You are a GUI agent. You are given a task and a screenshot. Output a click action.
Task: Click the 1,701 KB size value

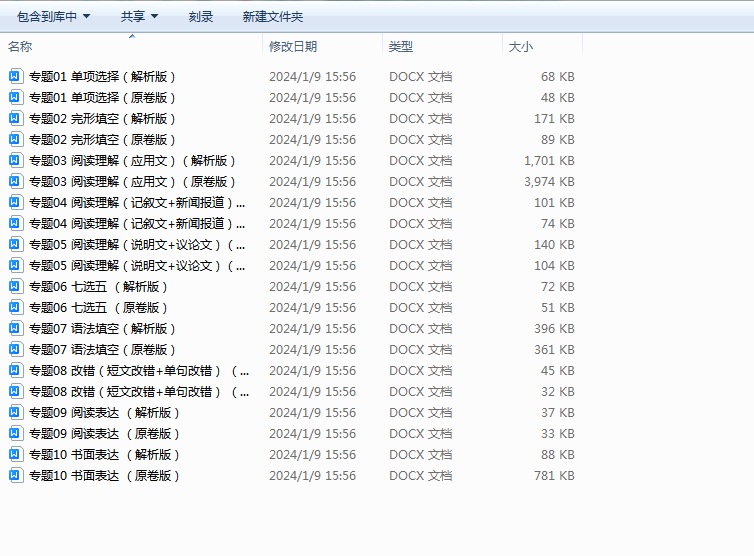pyautogui.click(x=550, y=161)
